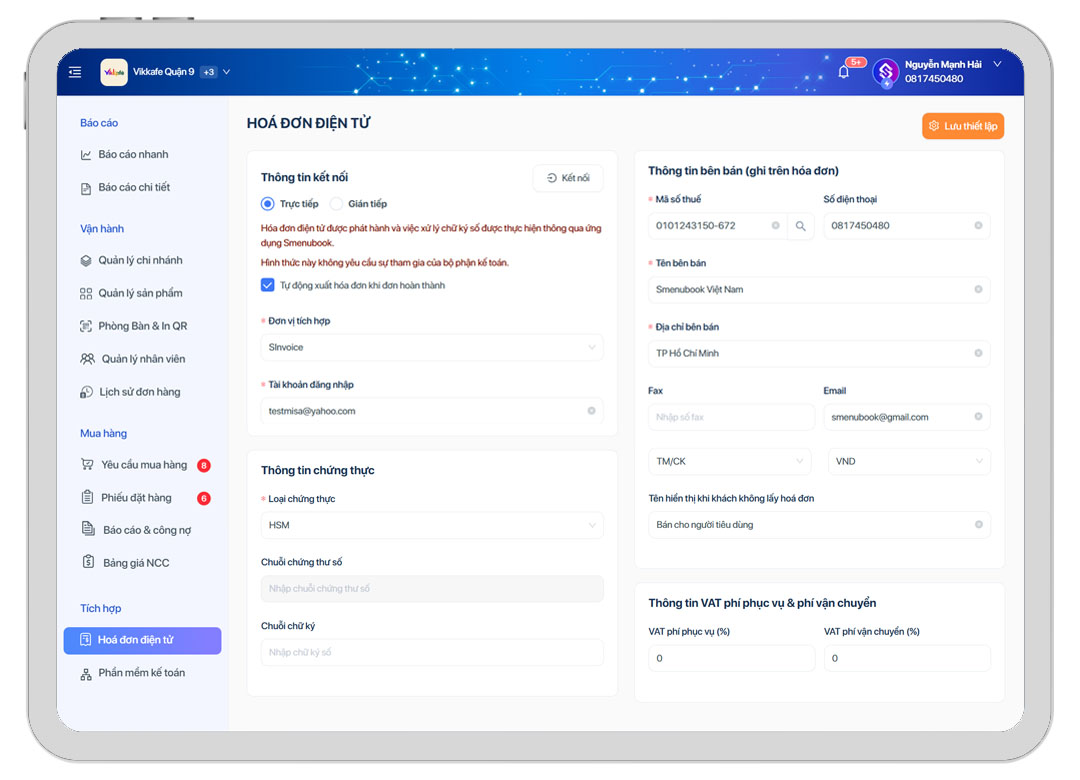This screenshot has height=780, width=1080.
Task: Select the Trực tiếp radio option
Action: (x=268, y=204)
